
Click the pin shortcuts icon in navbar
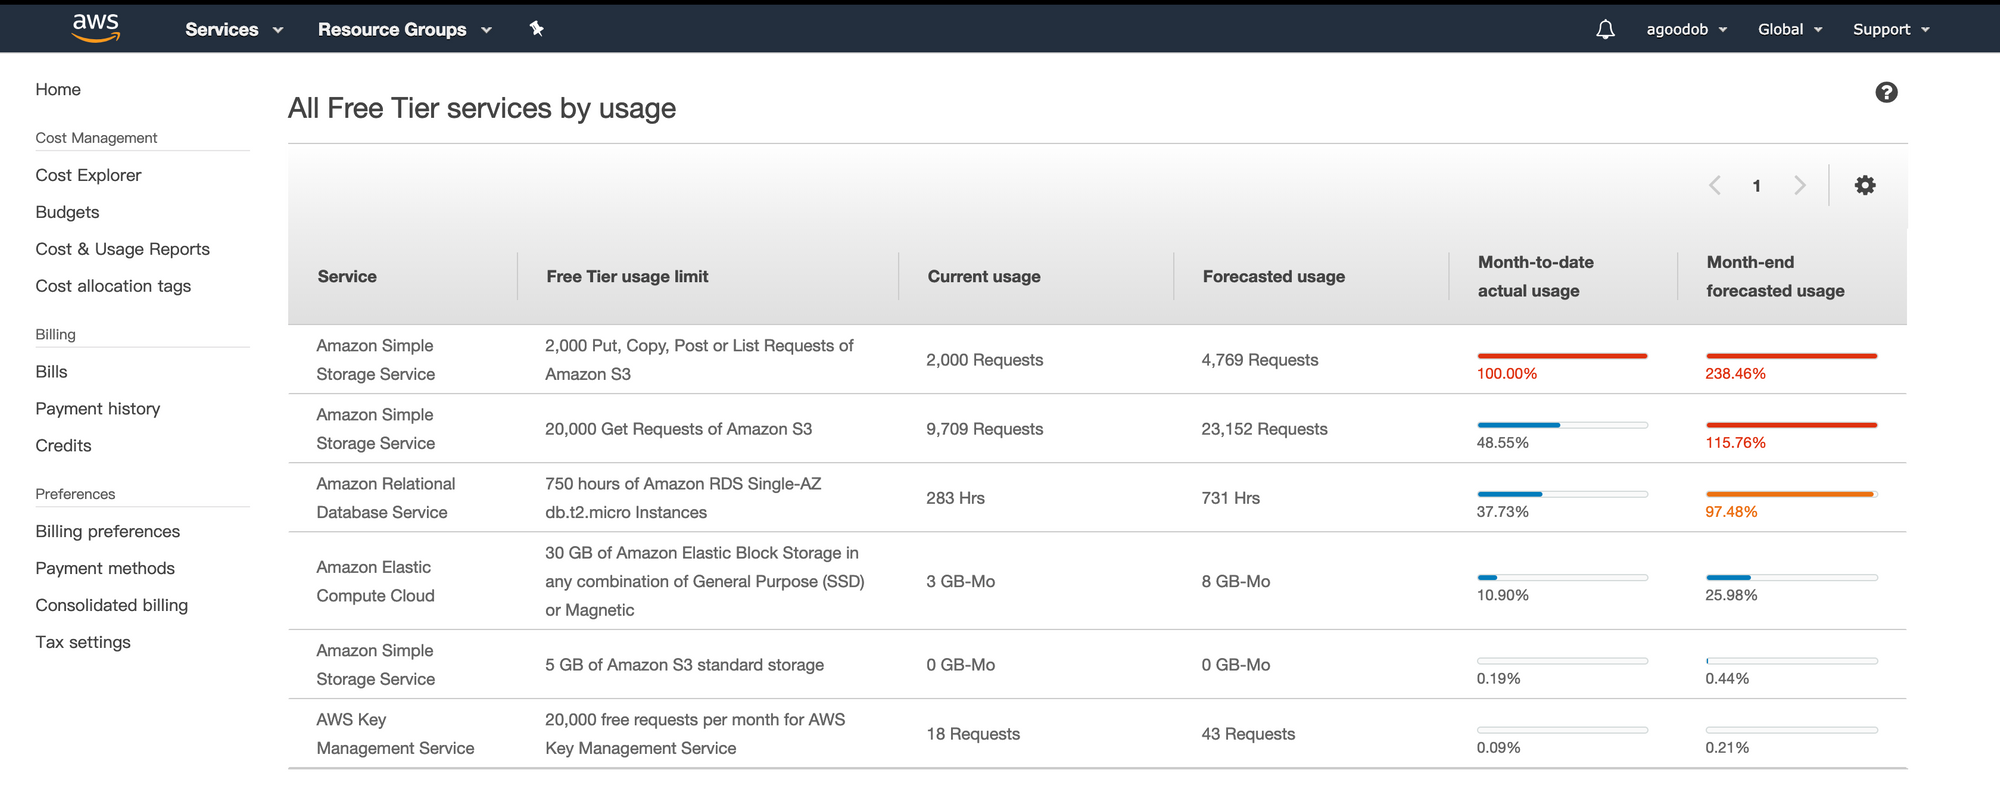click(x=537, y=29)
